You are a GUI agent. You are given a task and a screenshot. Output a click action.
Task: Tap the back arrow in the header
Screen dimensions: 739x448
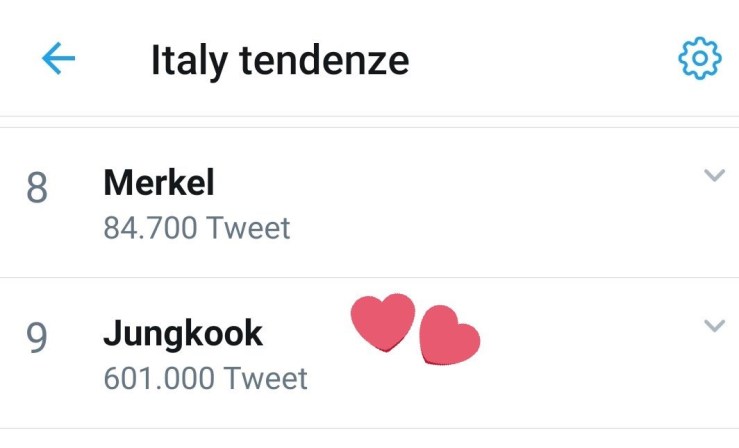(58, 60)
